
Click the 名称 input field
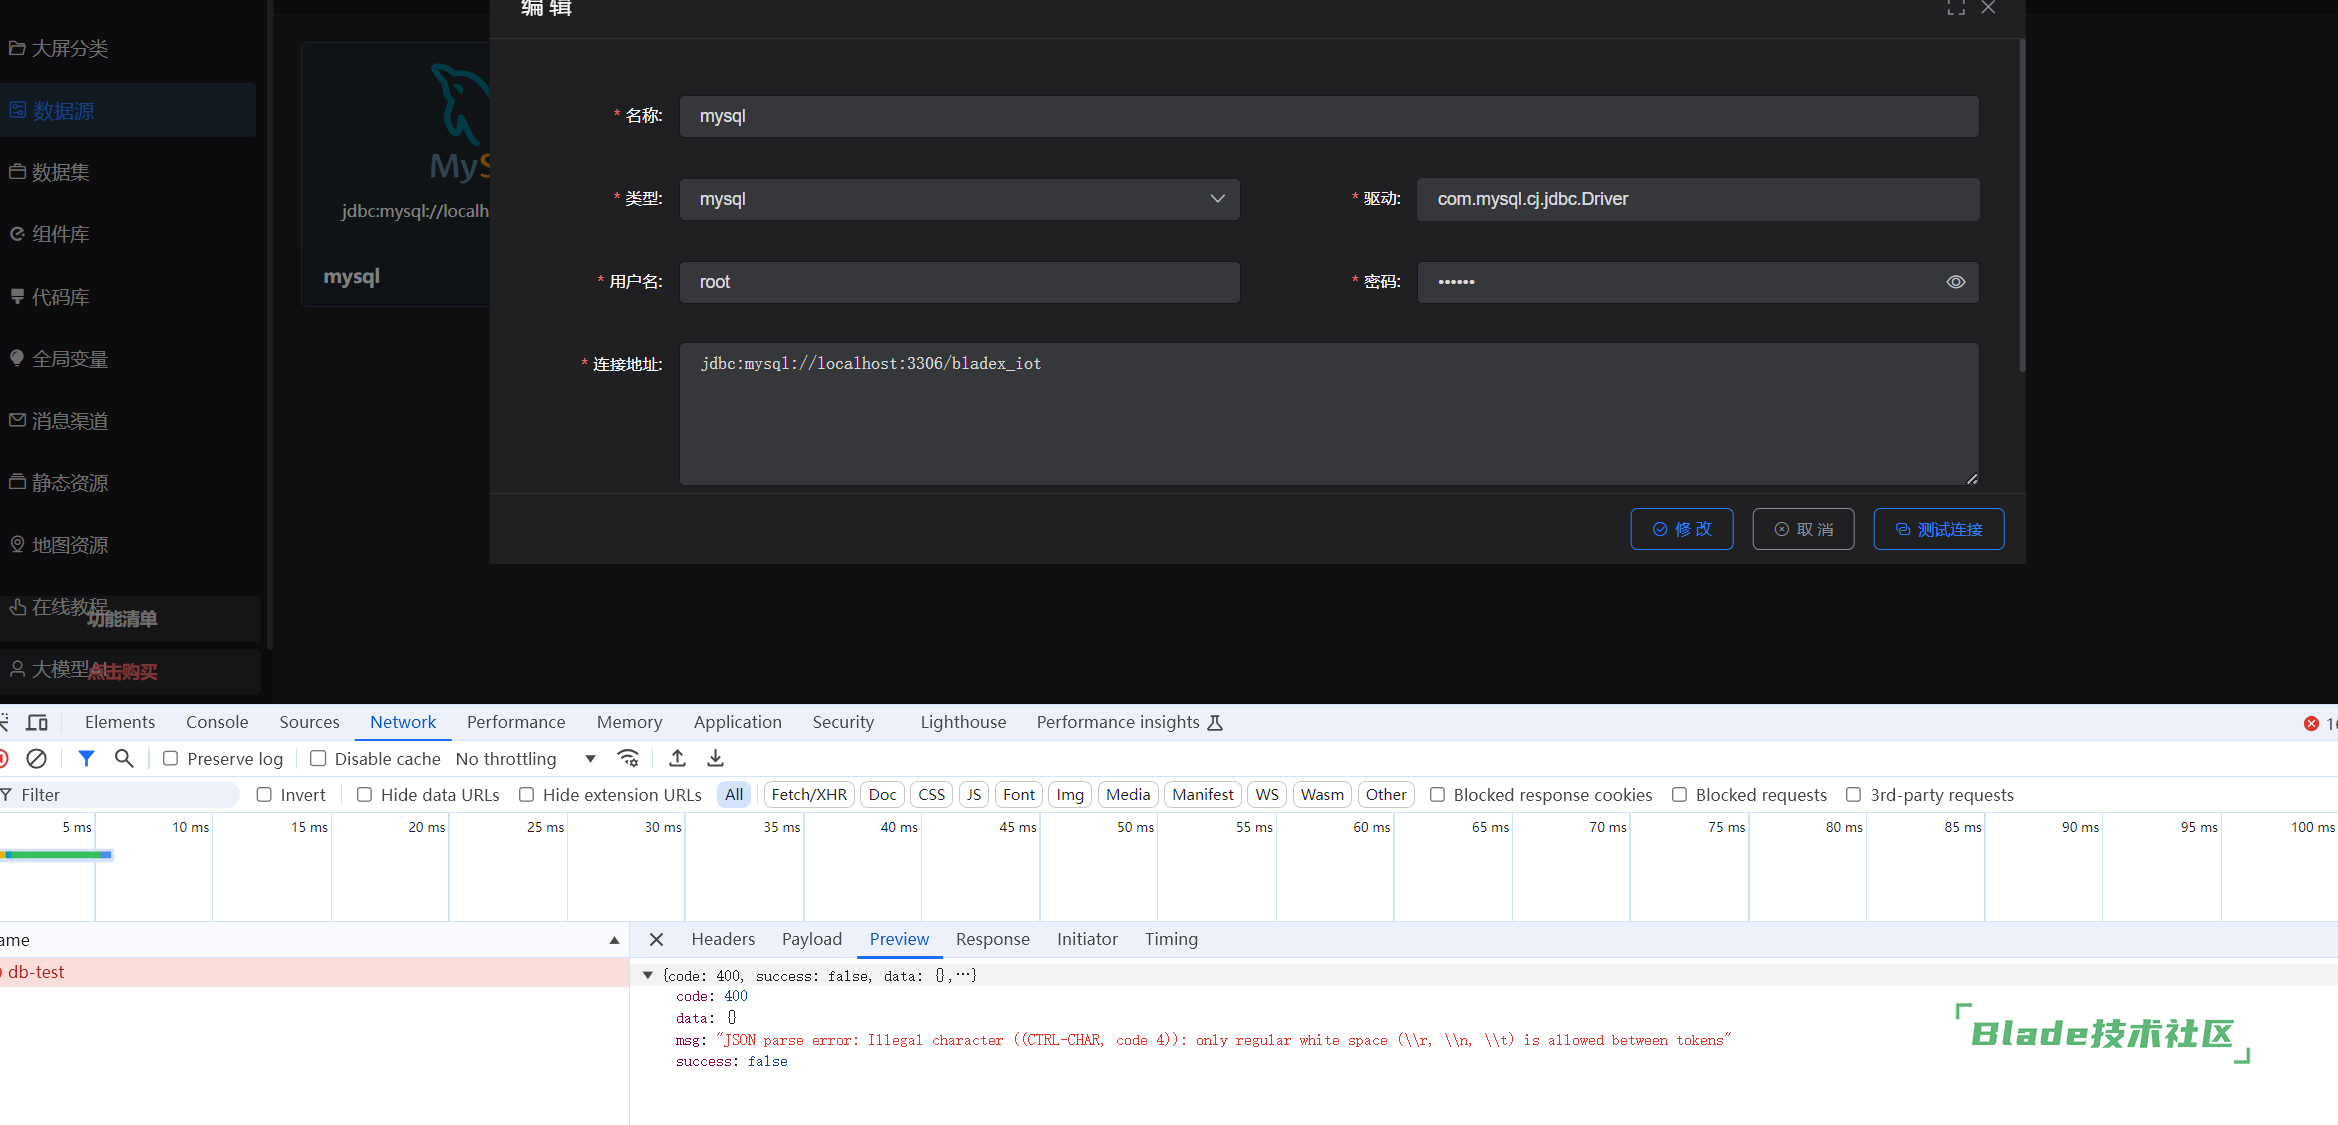[x=1329, y=116]
